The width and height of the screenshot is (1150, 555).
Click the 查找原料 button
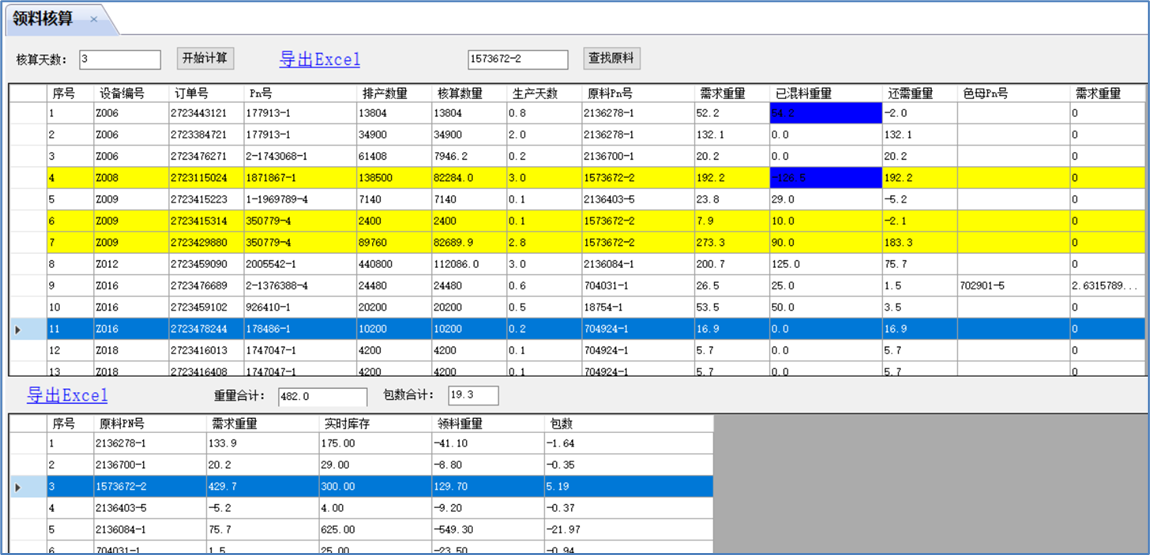611,59
